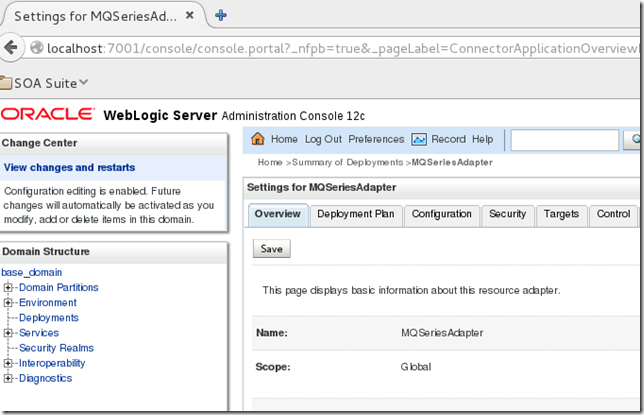Switch to the Configuration tab
Screen dimensions: 644x415
(x=441, y=214)
